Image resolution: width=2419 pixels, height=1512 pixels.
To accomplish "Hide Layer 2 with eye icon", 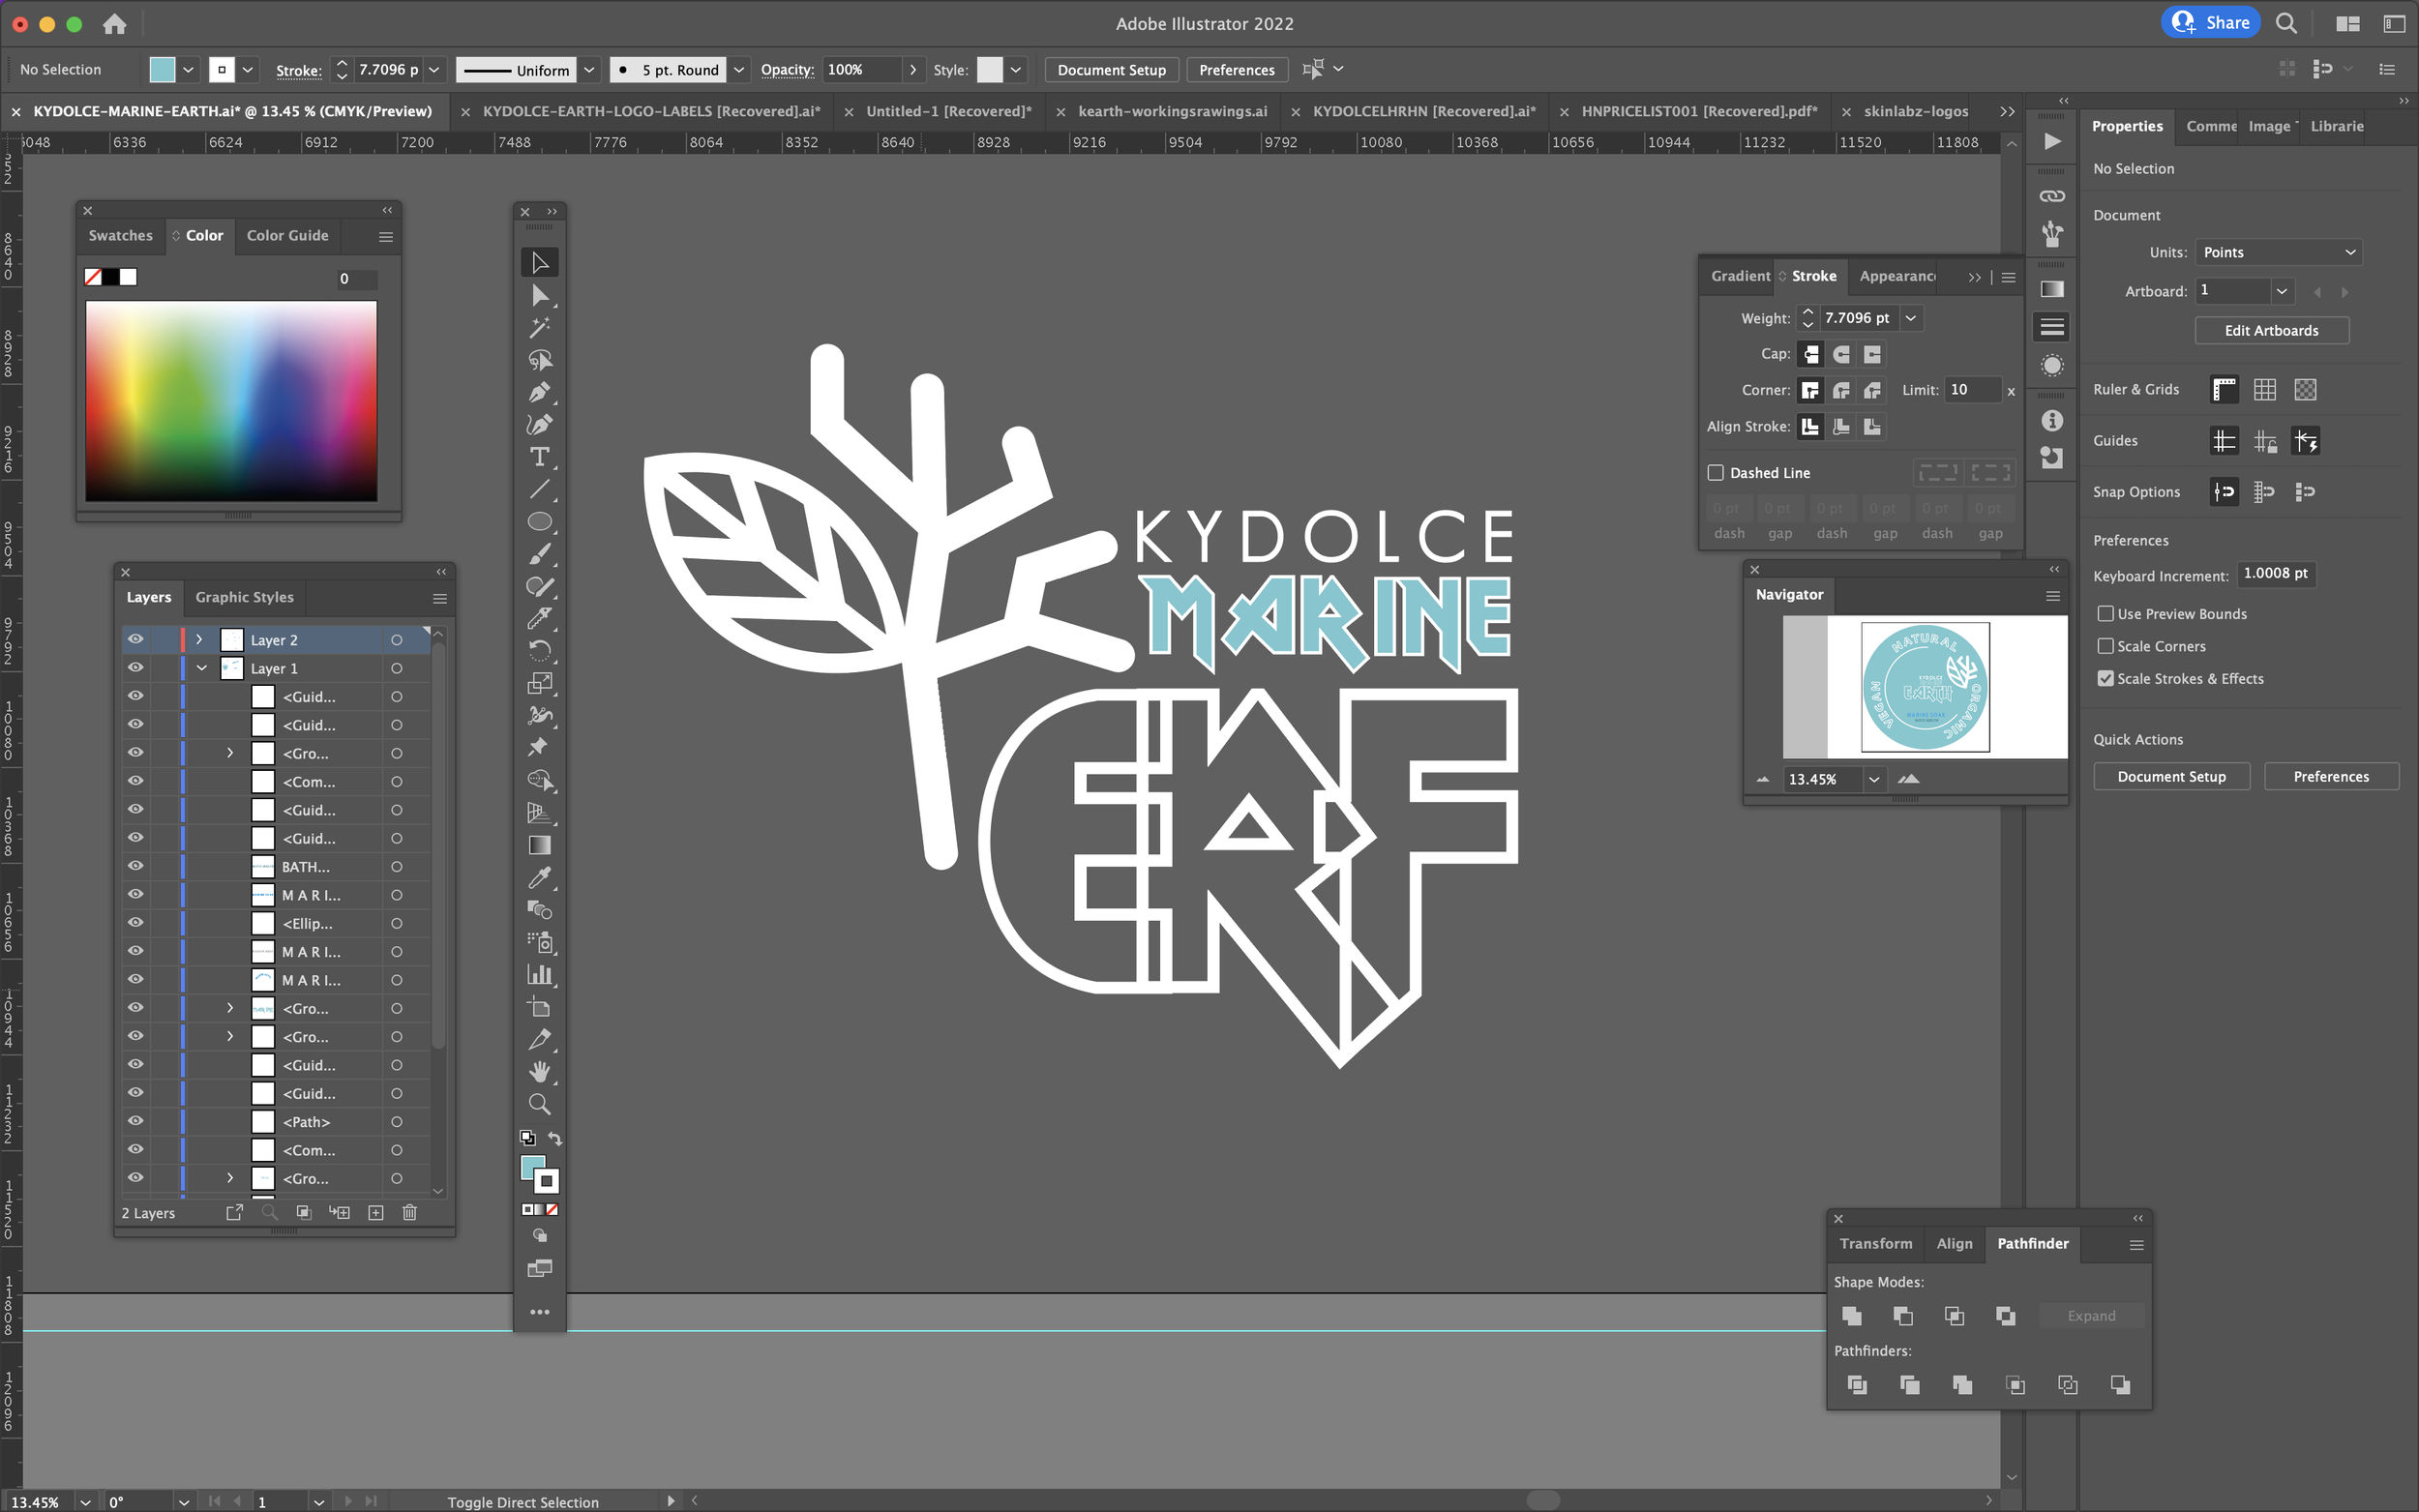I will [135, 639].
